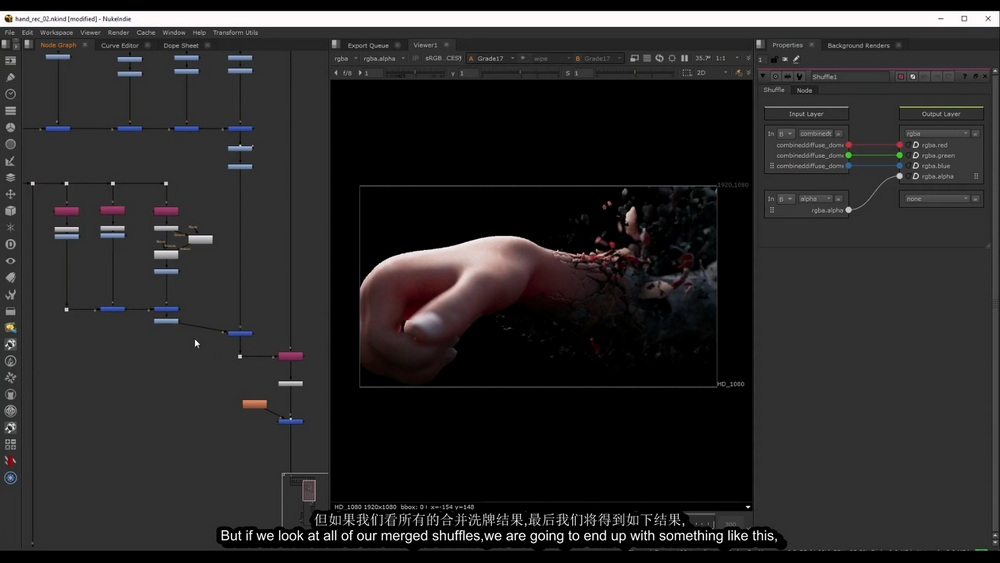Open the rgba channel set dropdown in viewer
Screen dimensions: 1000x563
point(346,59)
